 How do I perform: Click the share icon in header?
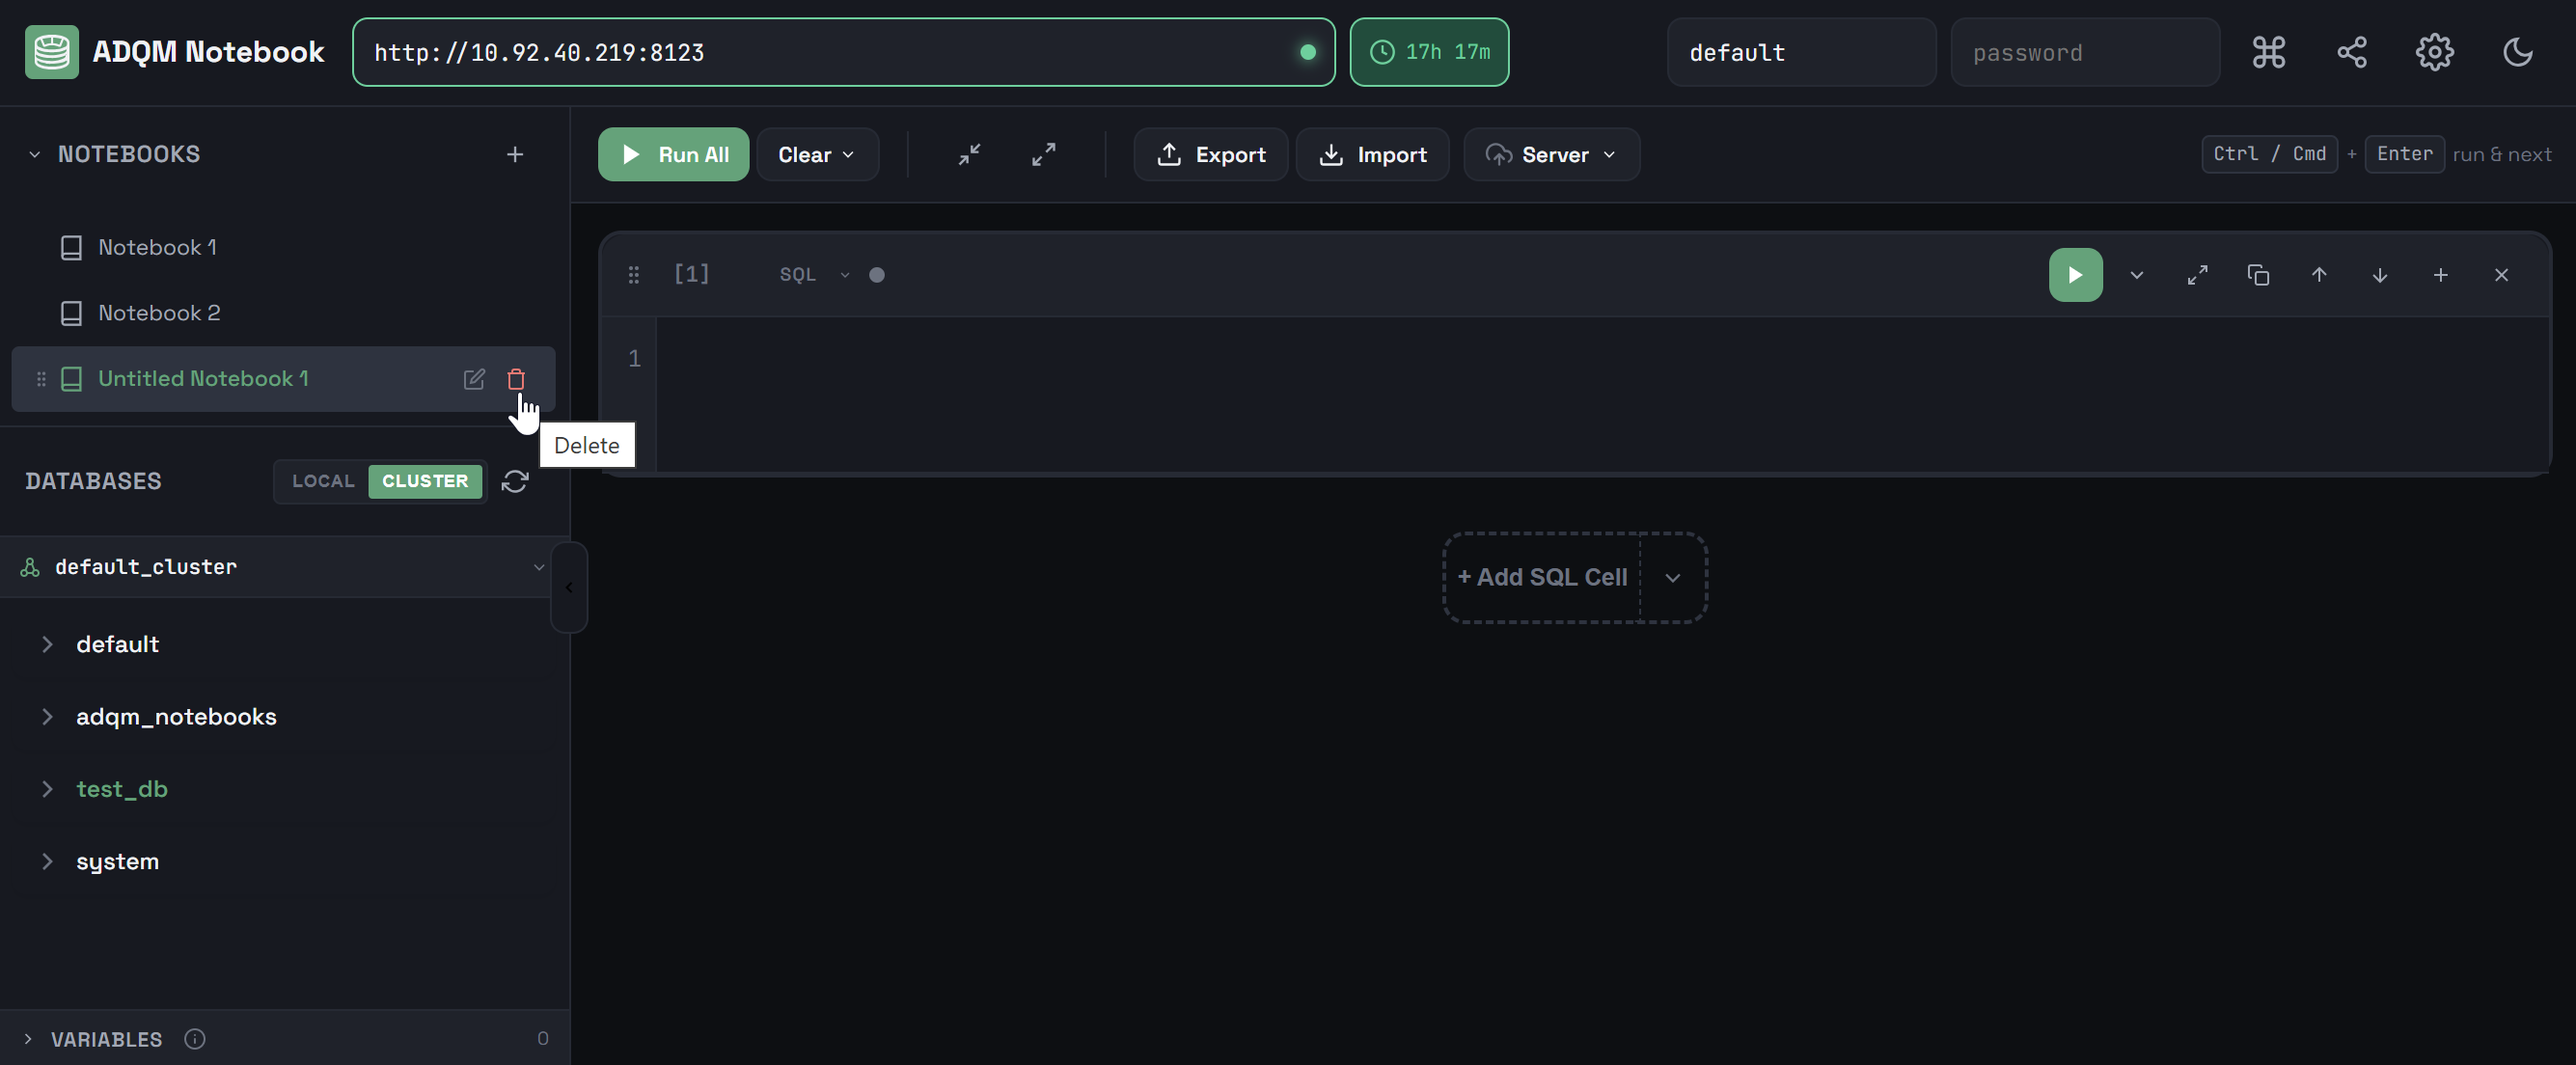click(x=2350, y=52)
